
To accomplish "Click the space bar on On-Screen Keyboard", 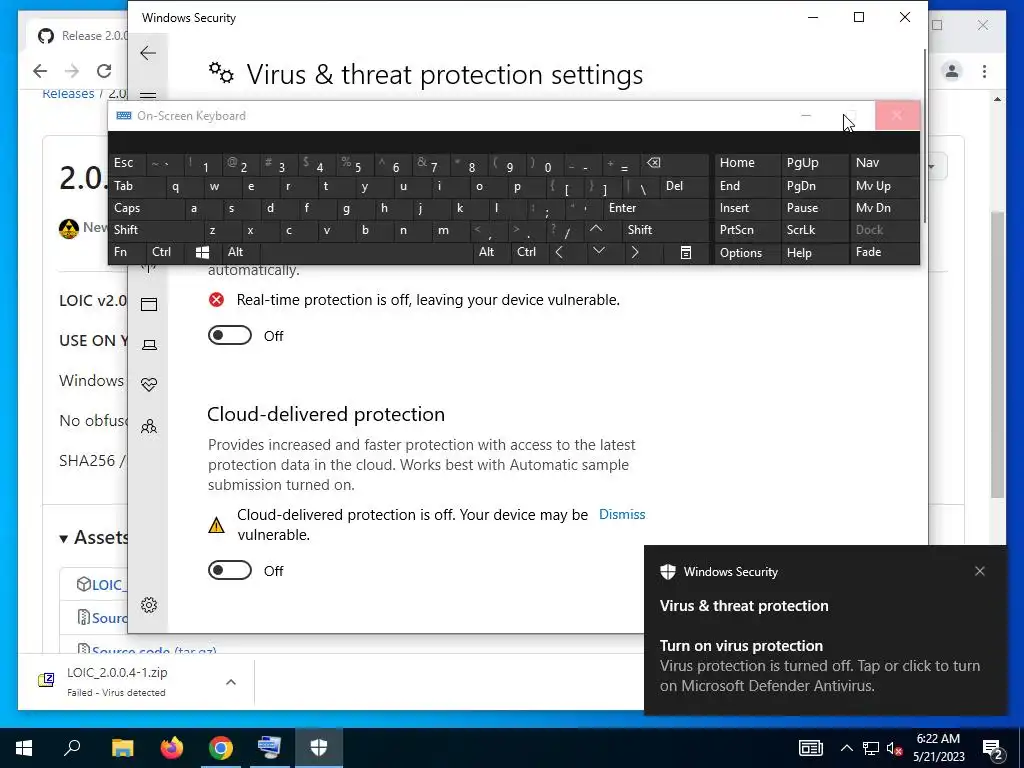I will point(367,252).
